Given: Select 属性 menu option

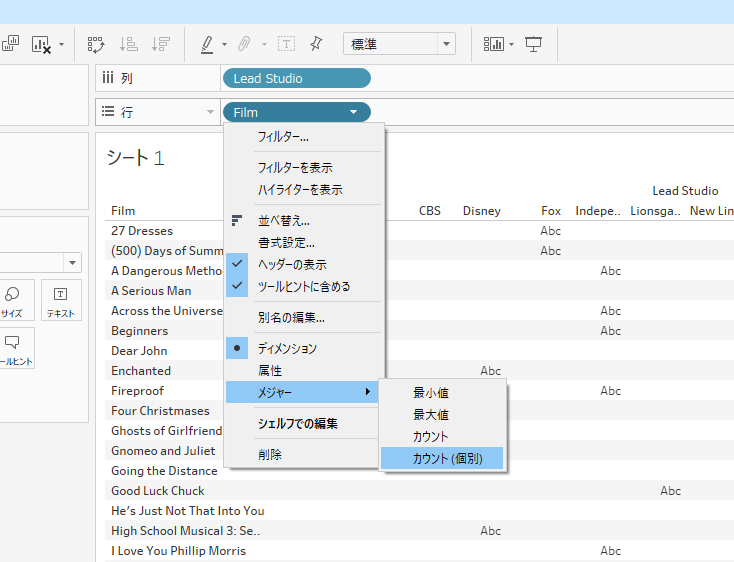Looking at the screenshot, I should (304, 370).
